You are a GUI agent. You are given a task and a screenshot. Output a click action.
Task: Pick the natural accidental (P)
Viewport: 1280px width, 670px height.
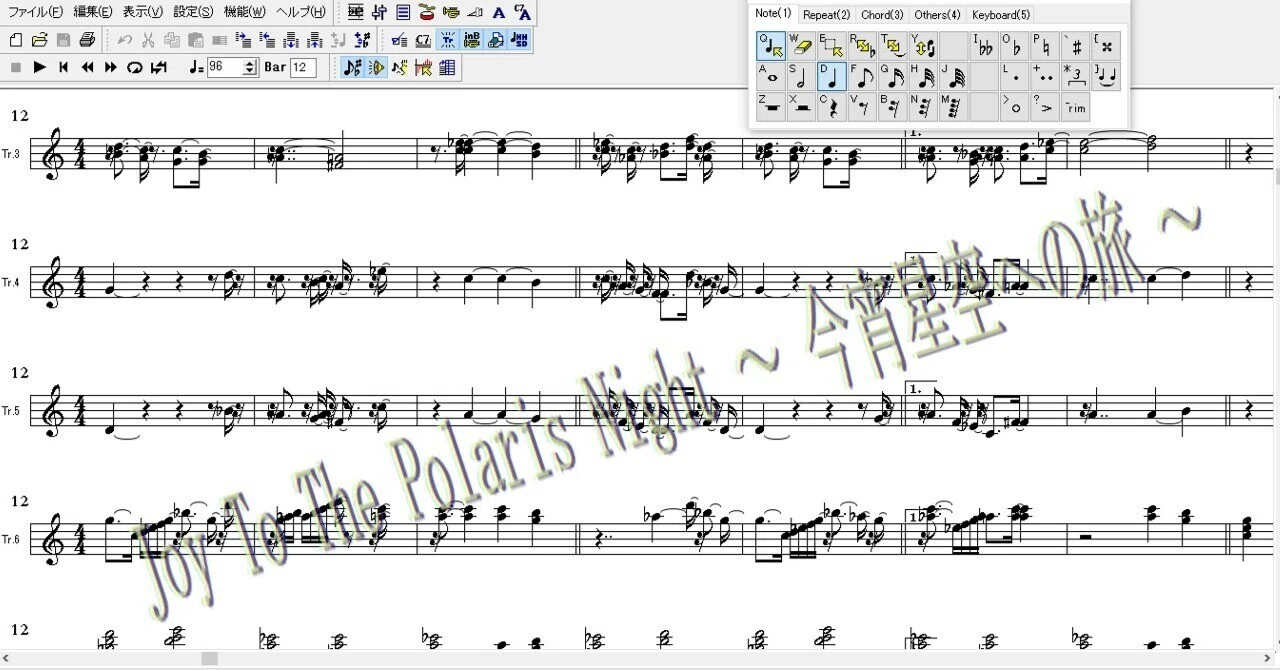pos(1045,46)
